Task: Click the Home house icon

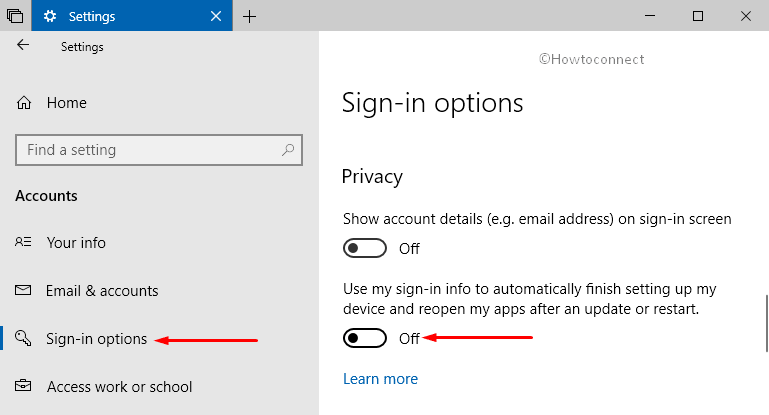Action: [x=24, y=103]
